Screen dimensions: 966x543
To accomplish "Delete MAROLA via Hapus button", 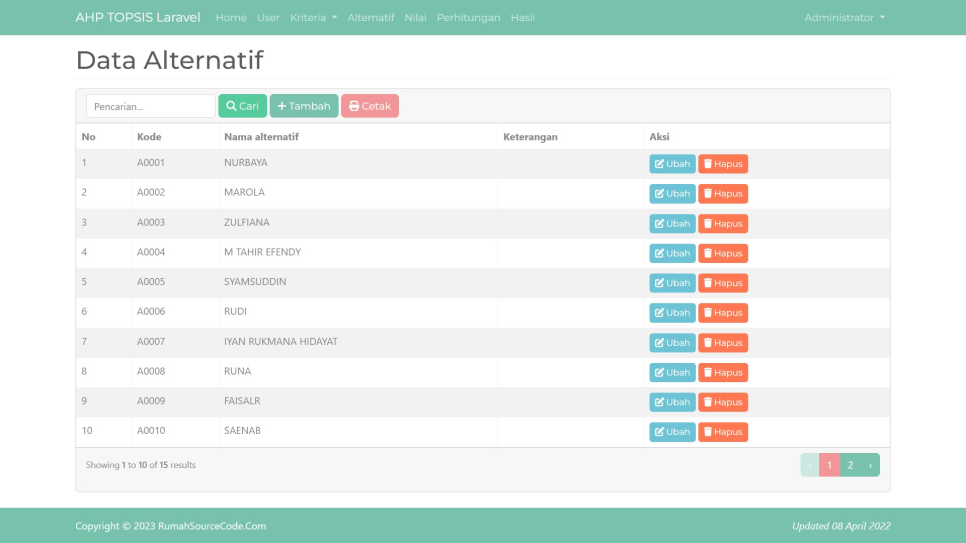I will [723, 194].
